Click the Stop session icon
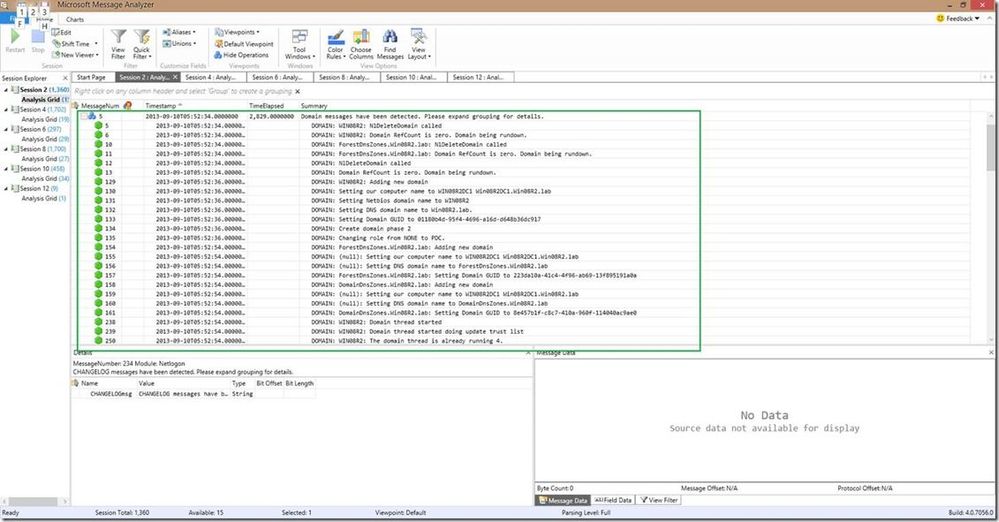The height and width of the screenshot is (522, 999). 38,36
